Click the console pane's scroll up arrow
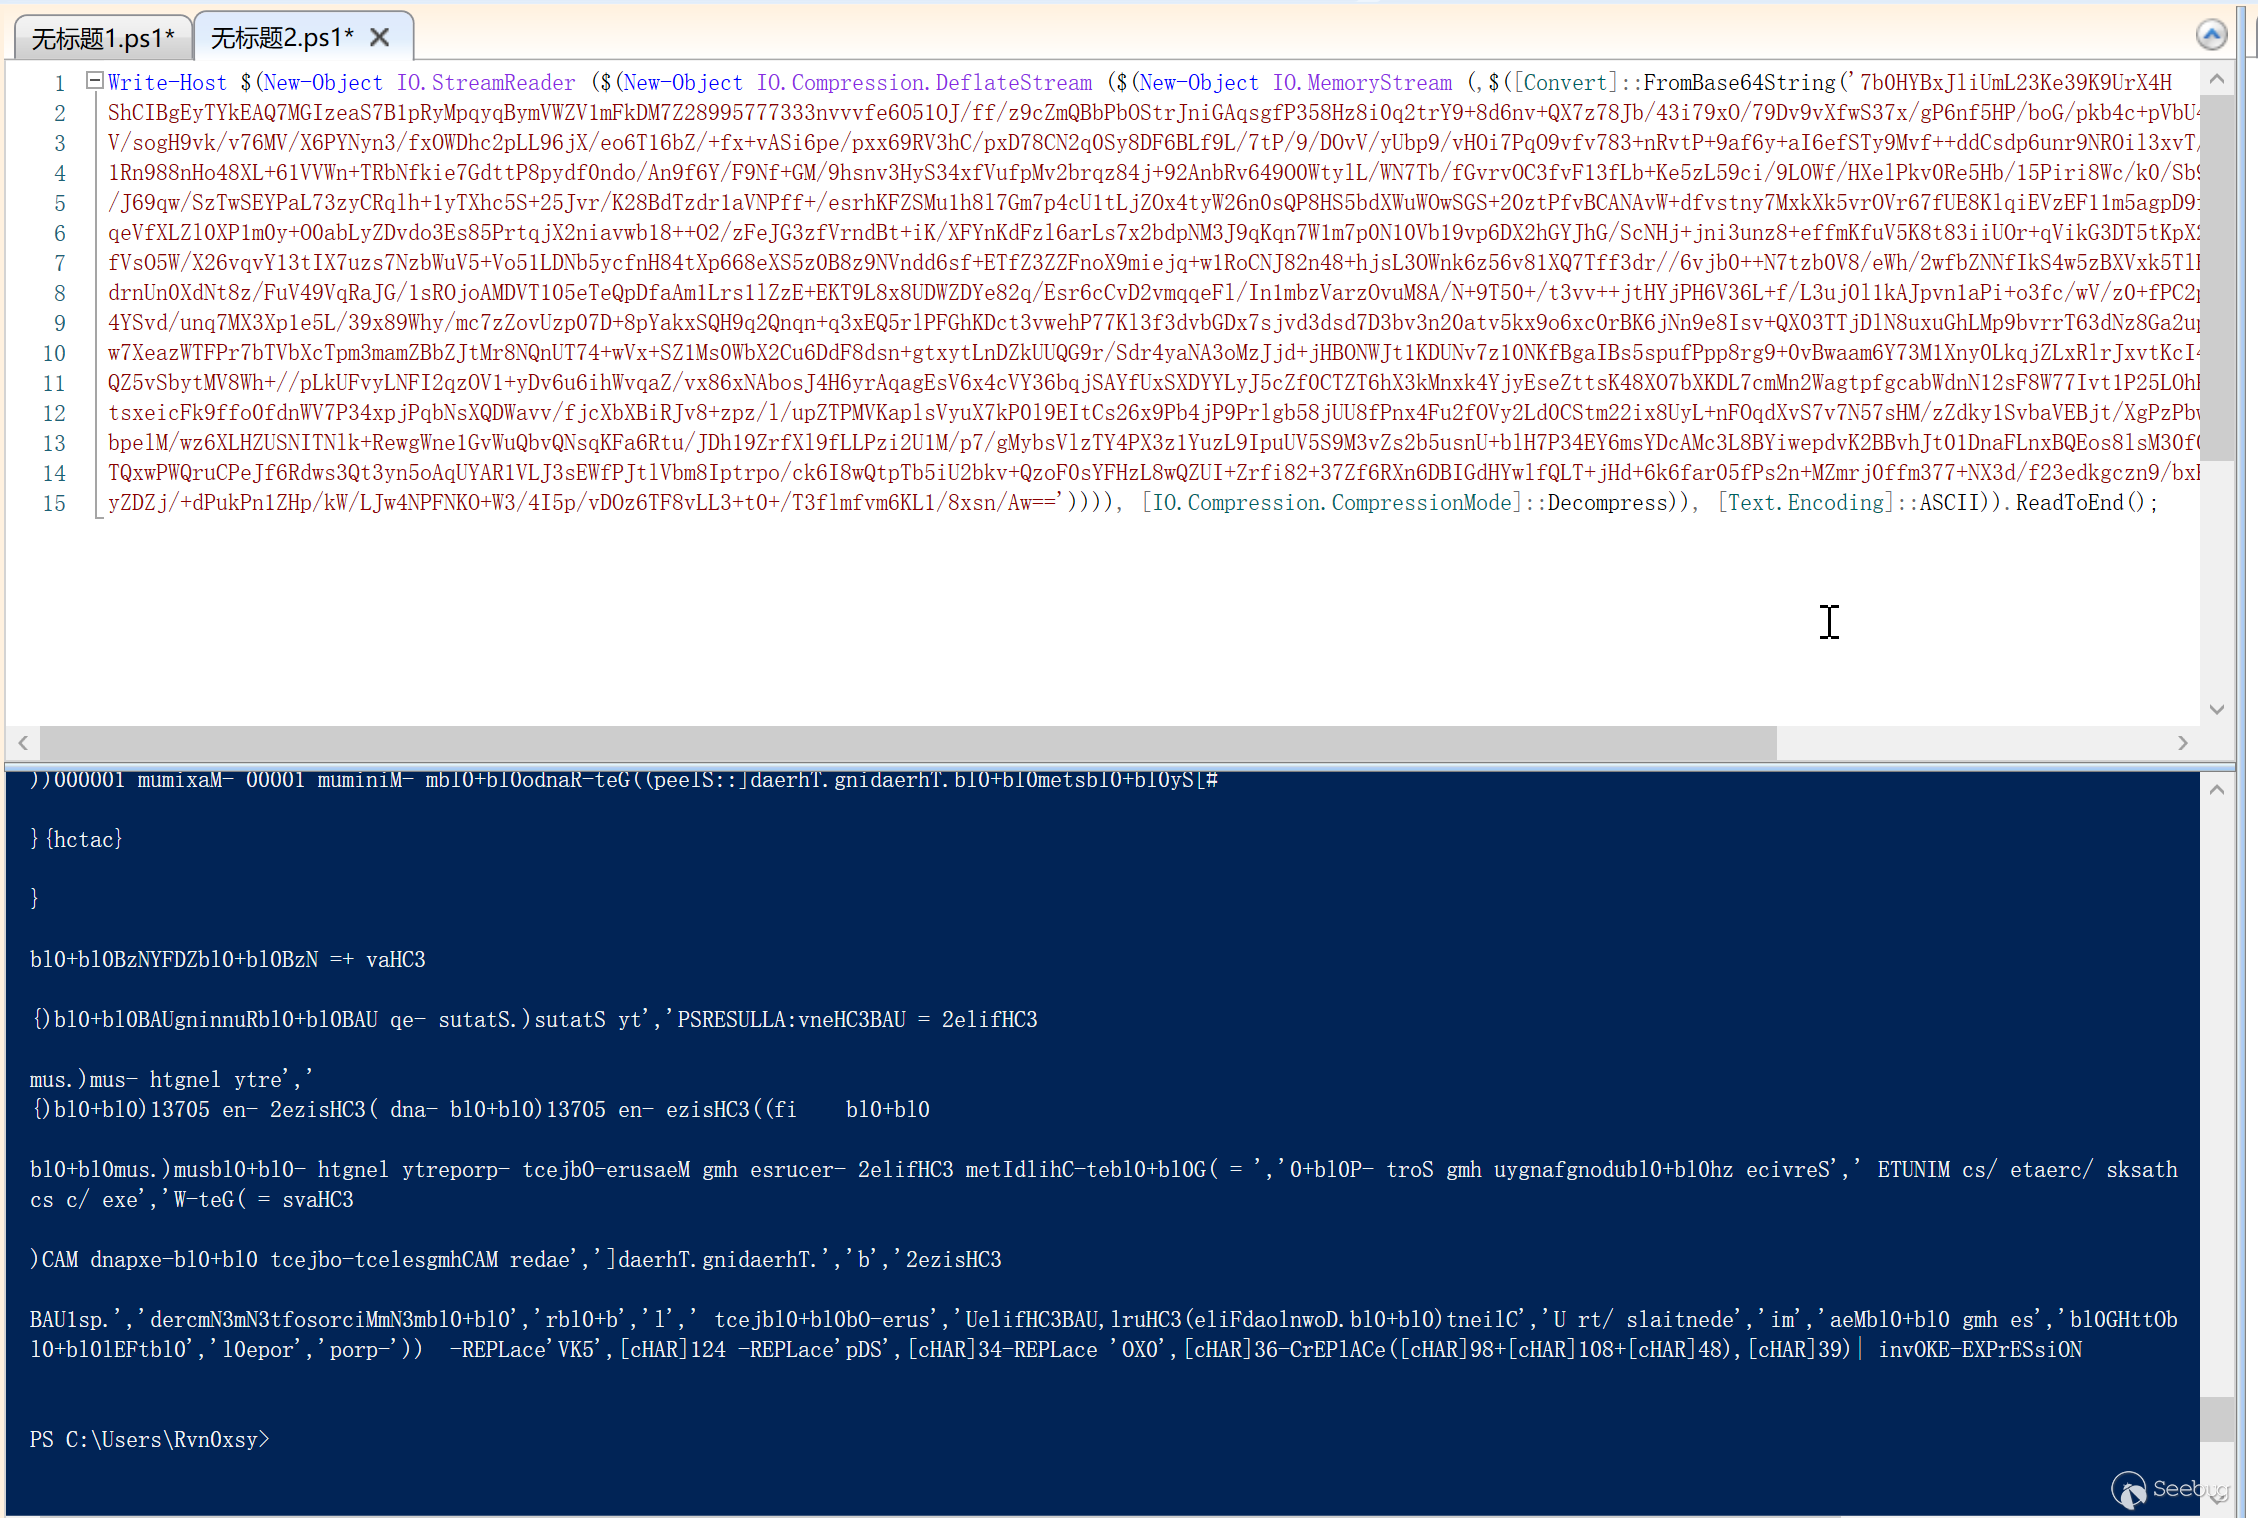This screenshot has width=2258, height=1518. (2216, 790)
